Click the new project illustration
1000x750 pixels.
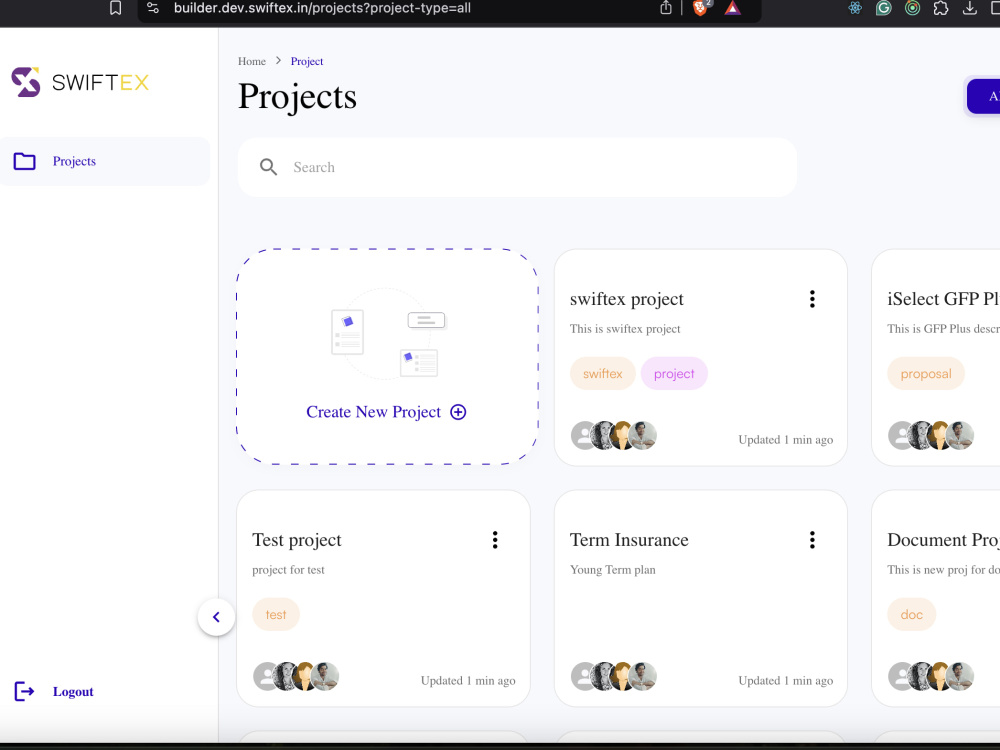click(387, 335)
